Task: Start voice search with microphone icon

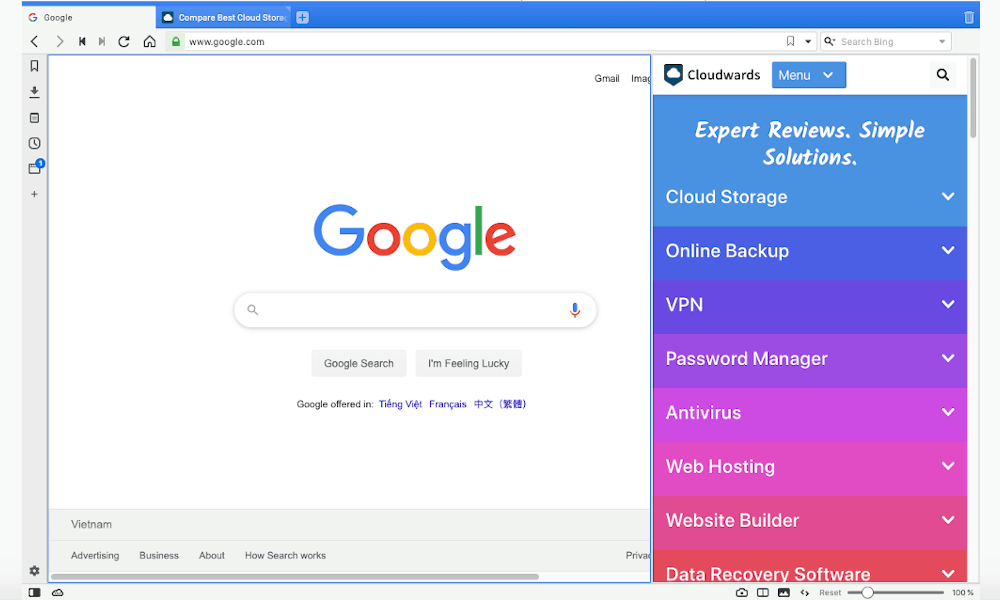Action: 575,310
